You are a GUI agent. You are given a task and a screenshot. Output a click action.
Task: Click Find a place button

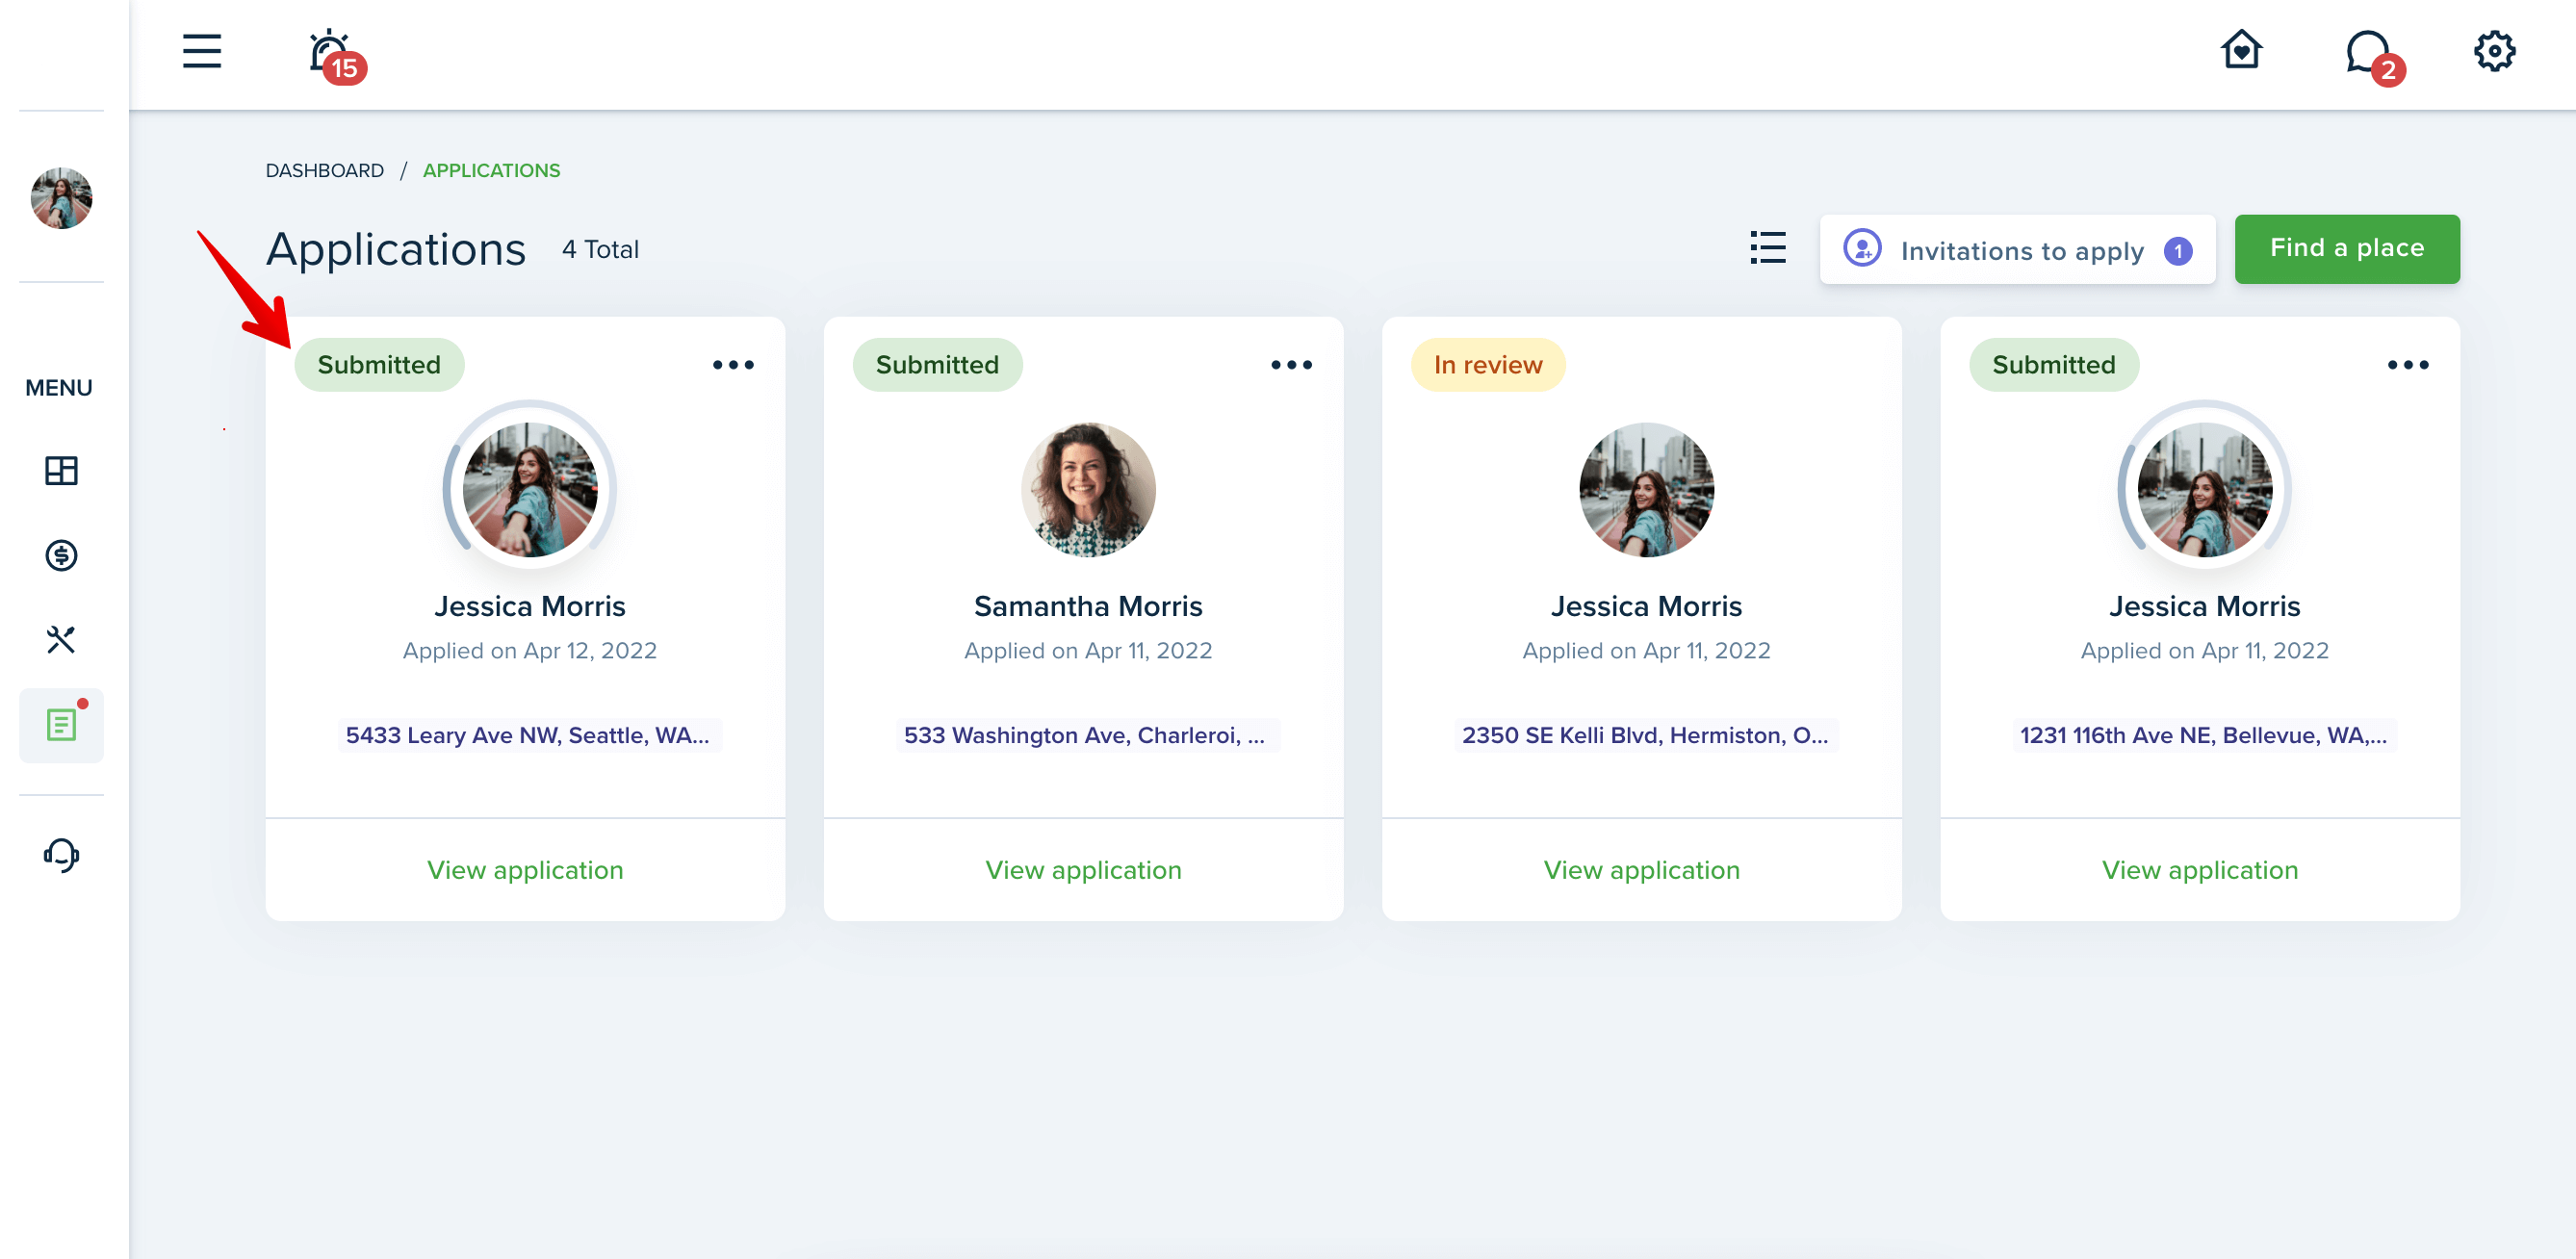coord(2346,249)
